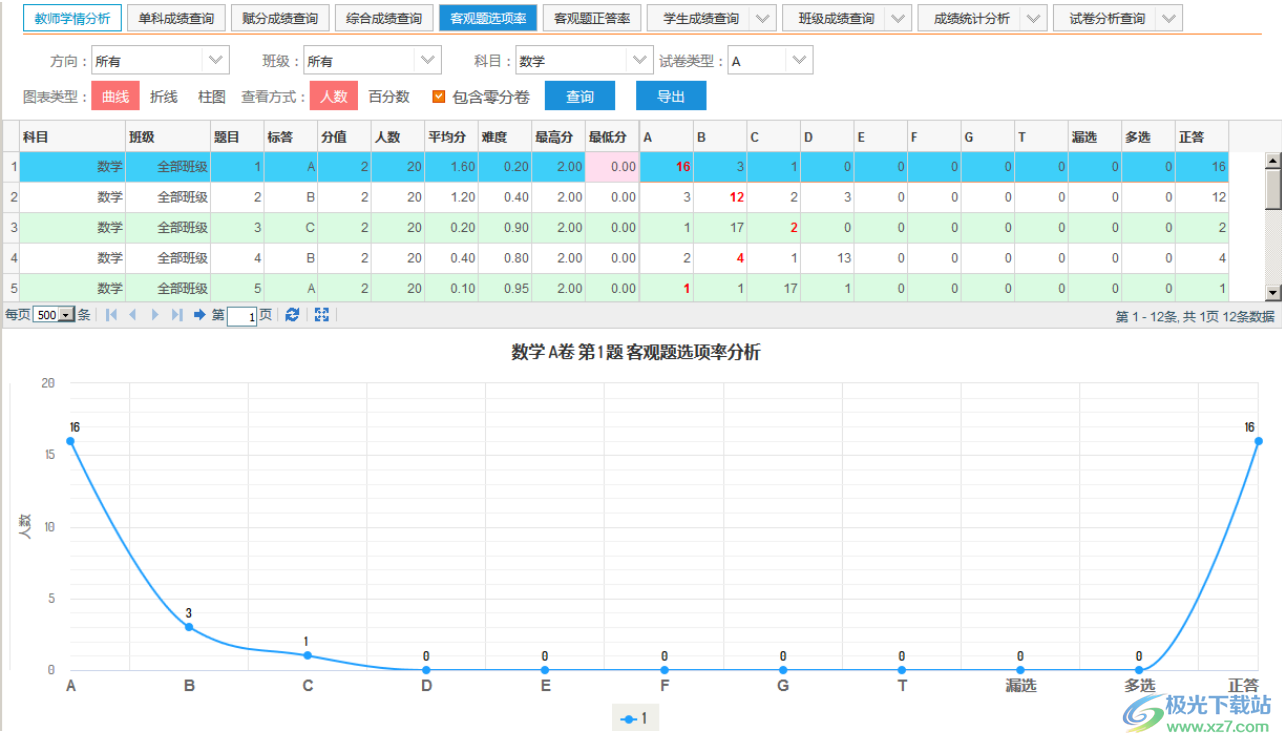This screenshot has width=1282, height=743.
Task: Click the jump-to-page arrow icon
Action: [200, 315]
